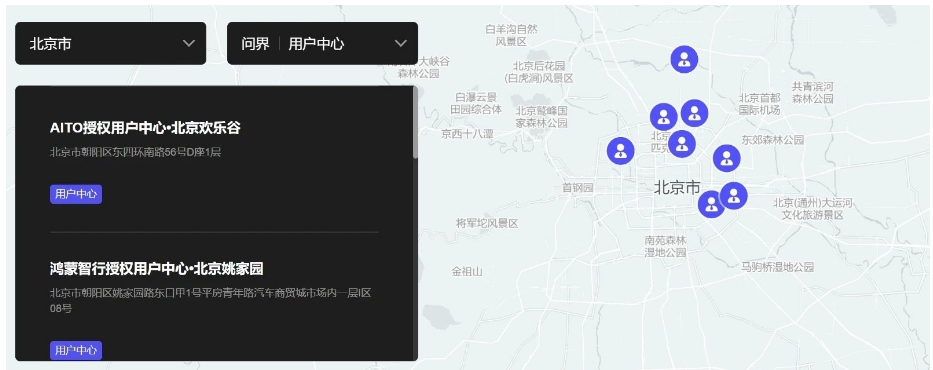This screenshot has height=370, width=933.
Task: Click the large 北京市 label on the map
Action: pyautogui.click(x=677, y=188)
